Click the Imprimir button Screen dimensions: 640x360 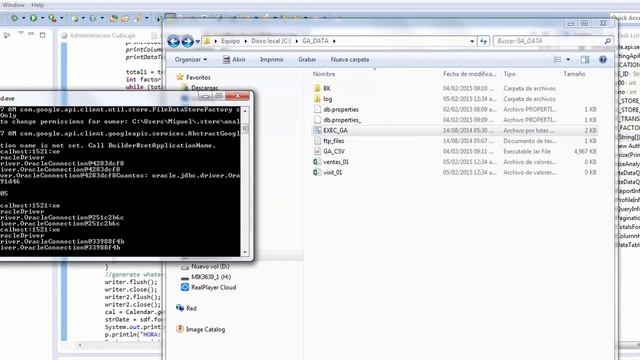[271, 60]
